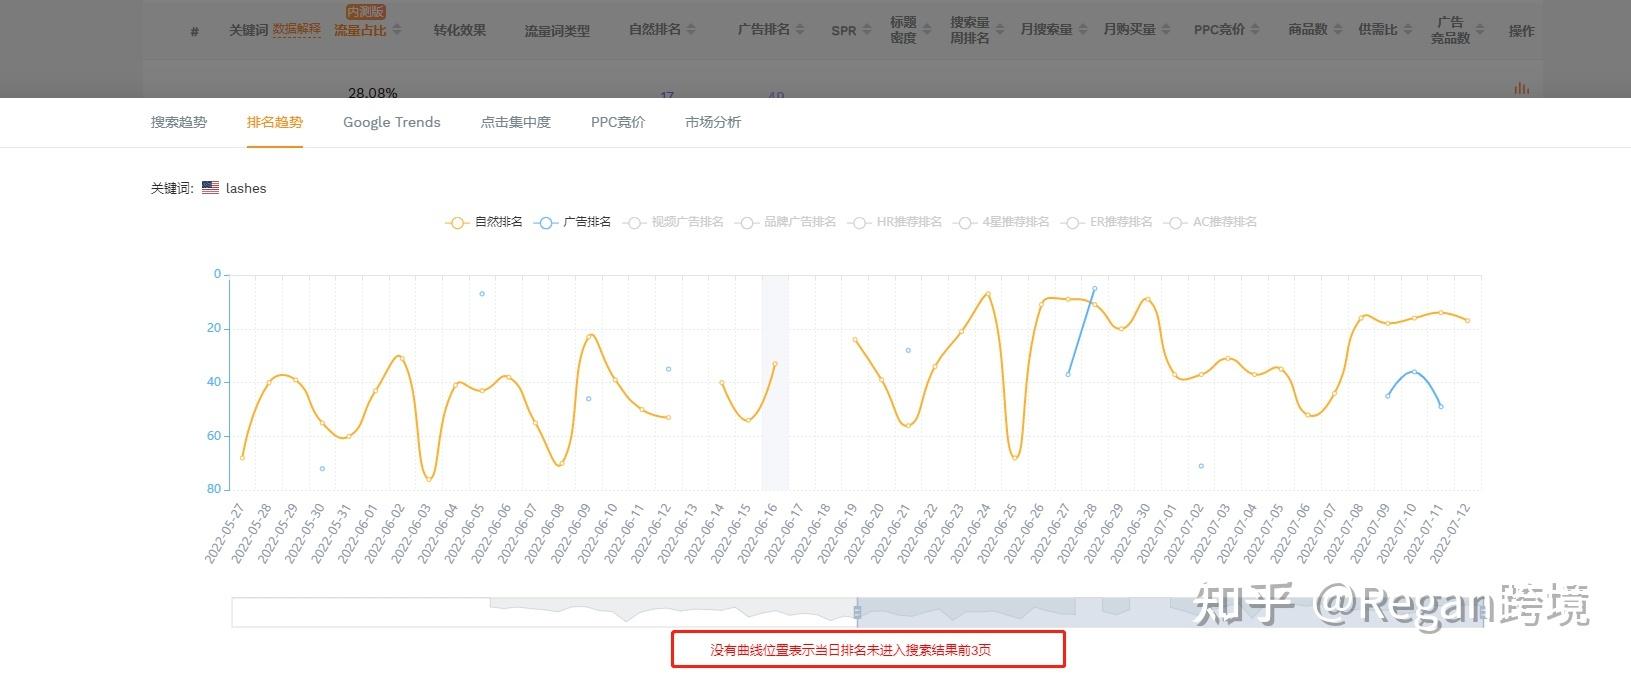Click the # column header

194,31
